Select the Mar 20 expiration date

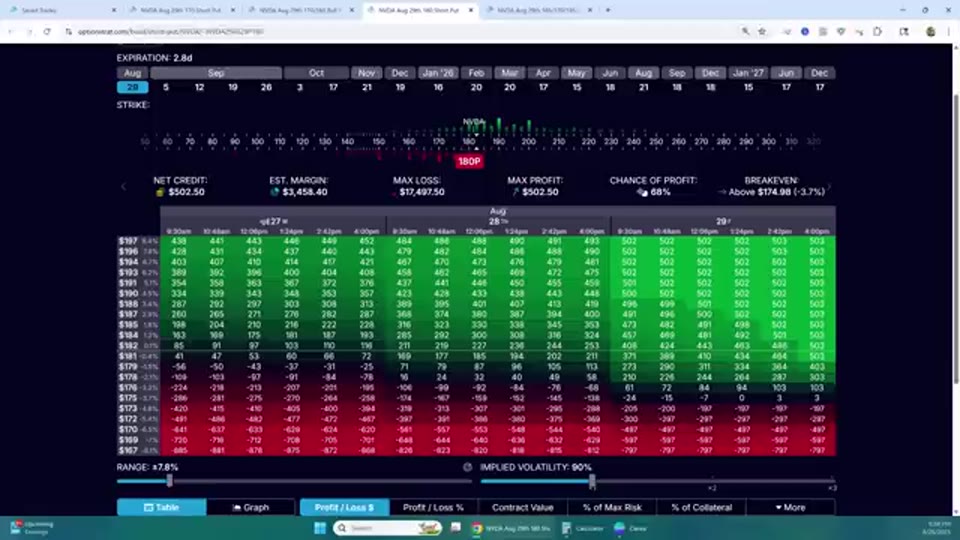(x=509, y=87)
